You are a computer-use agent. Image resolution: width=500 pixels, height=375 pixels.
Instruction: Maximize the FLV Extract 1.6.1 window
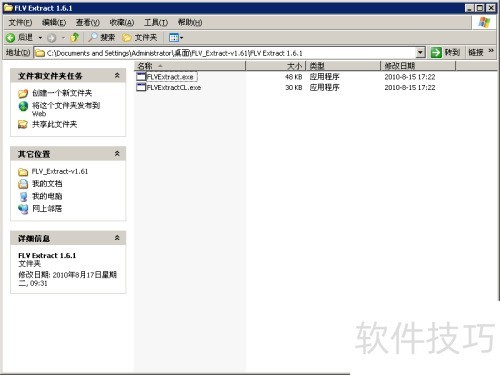[x=480, y=8]
